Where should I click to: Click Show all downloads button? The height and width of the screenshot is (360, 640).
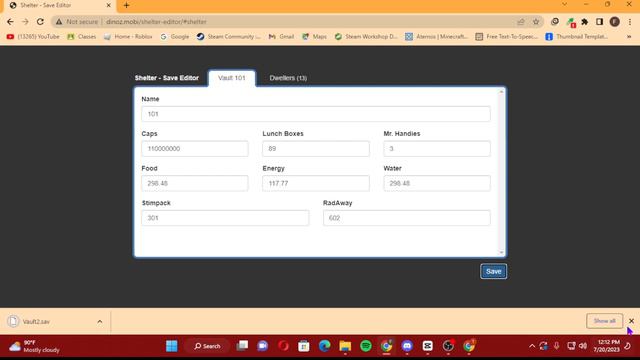coord(604,321)
